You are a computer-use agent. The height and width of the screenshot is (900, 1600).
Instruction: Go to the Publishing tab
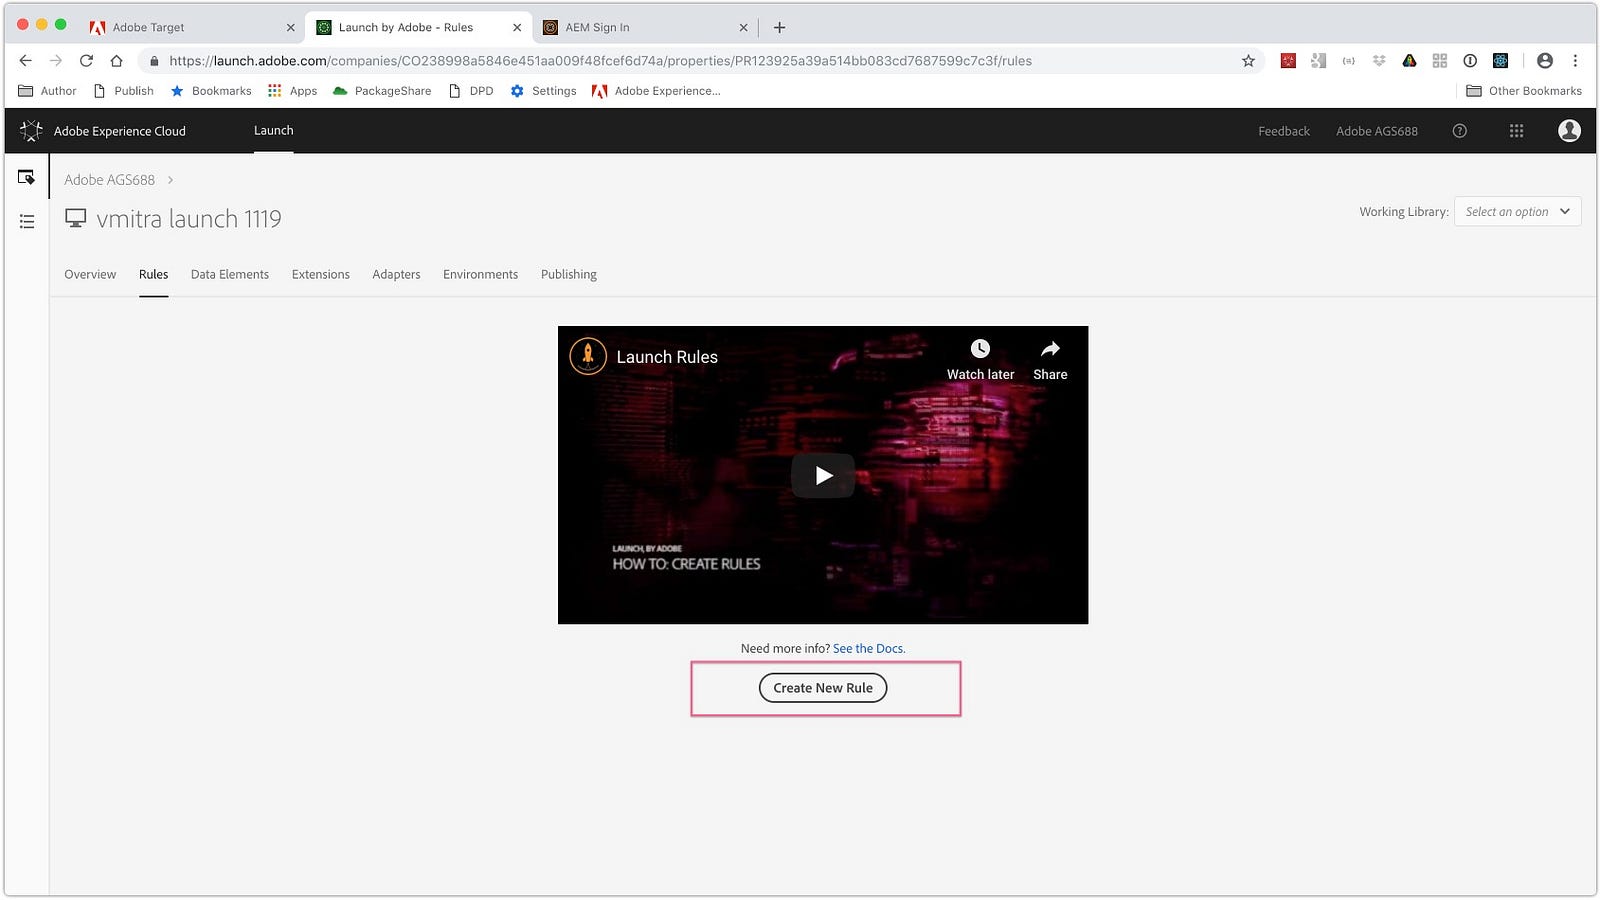click(x=569, y=274)
